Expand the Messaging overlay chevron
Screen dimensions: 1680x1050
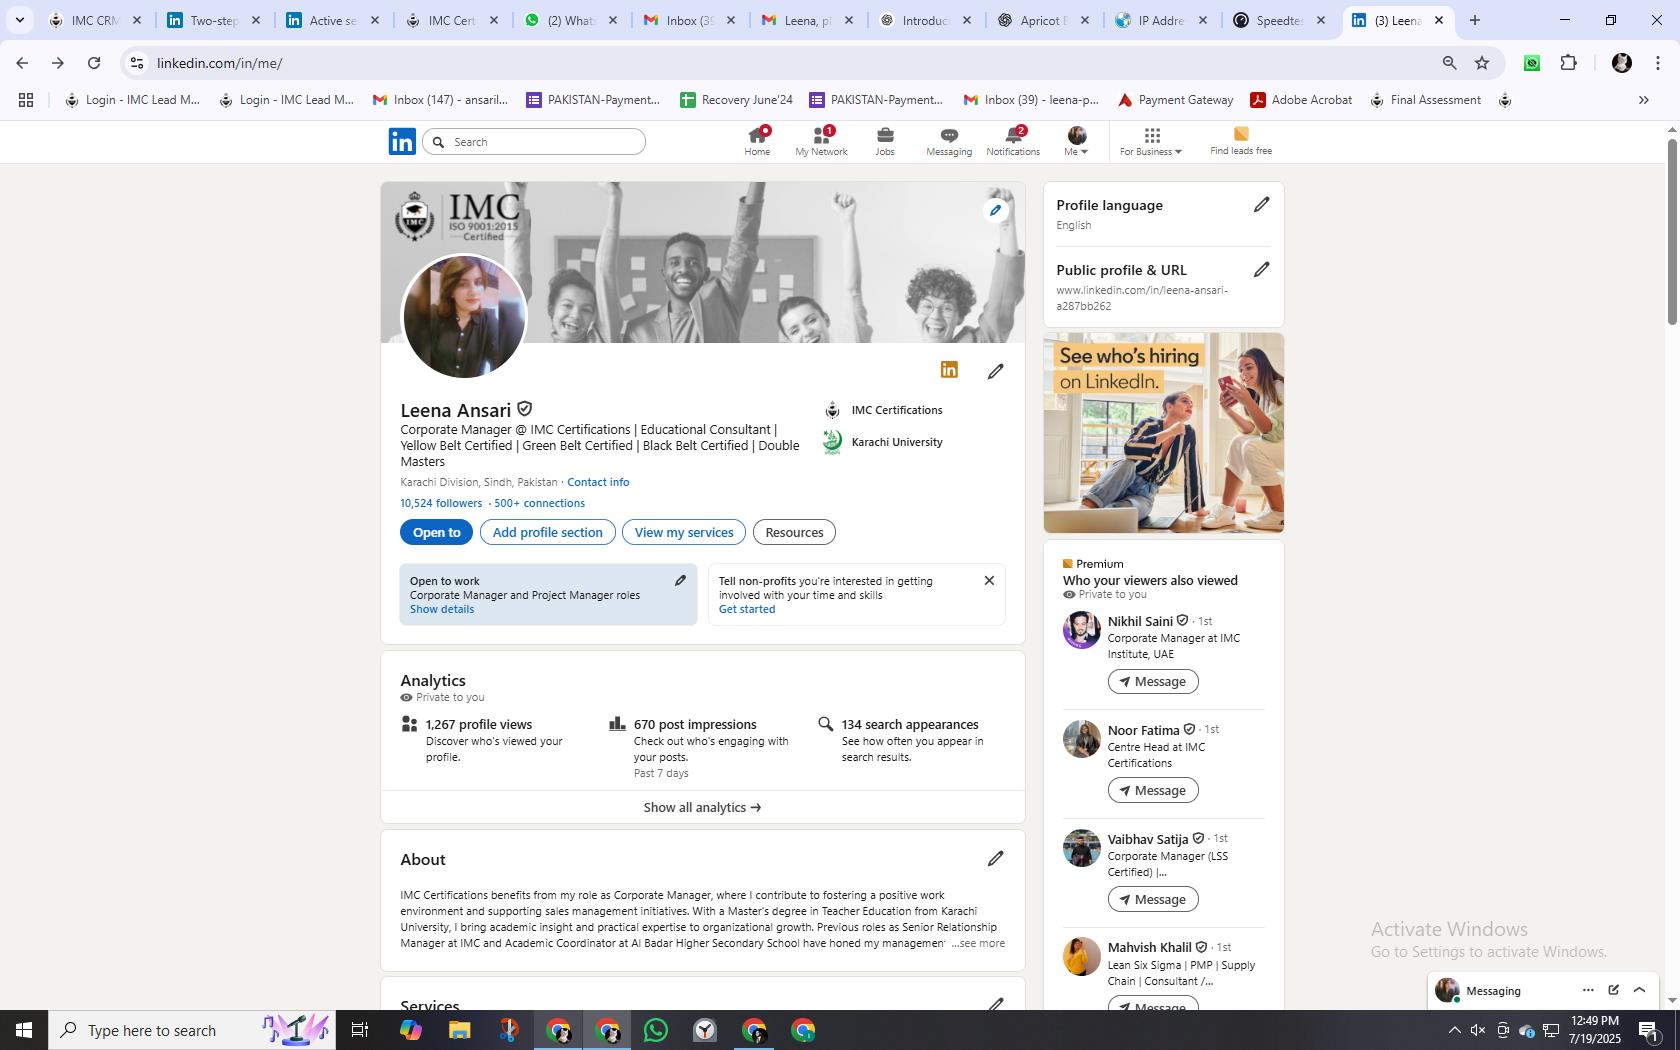pyautogui.click(x=1639, y=990)
